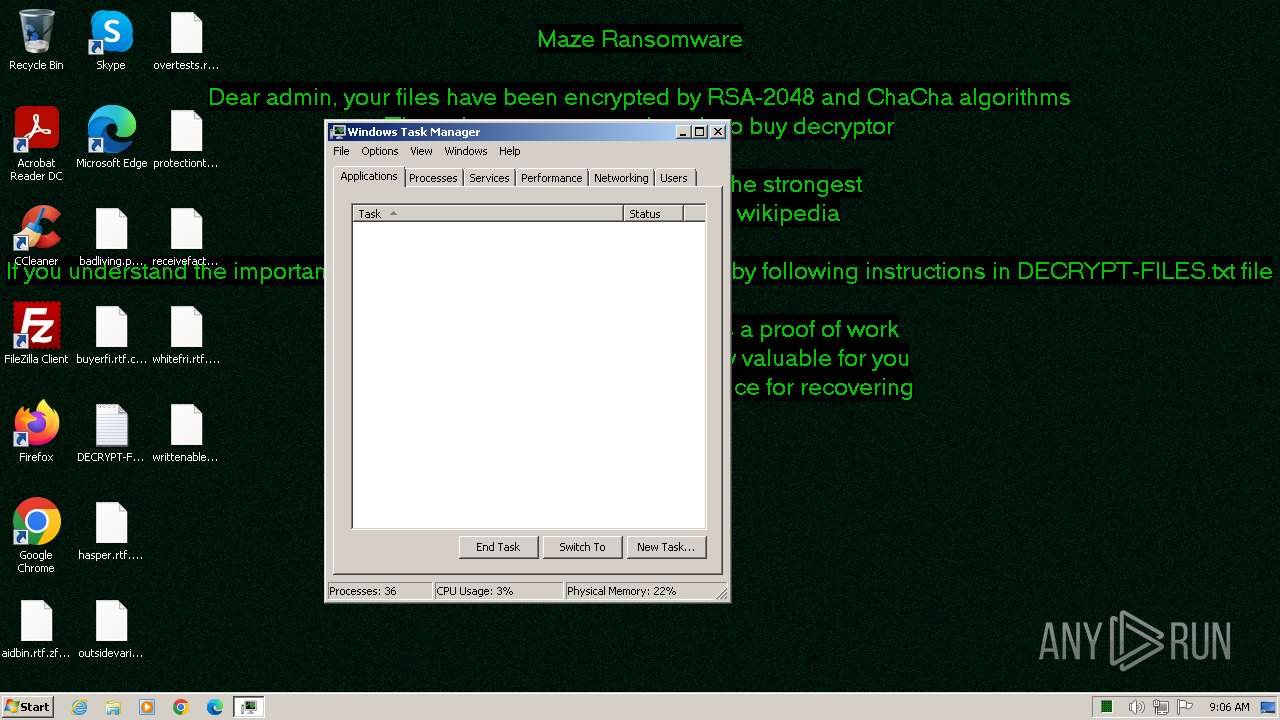
Task: Open the Windows menu in Task Manager
Action: [x=466, y=151]
